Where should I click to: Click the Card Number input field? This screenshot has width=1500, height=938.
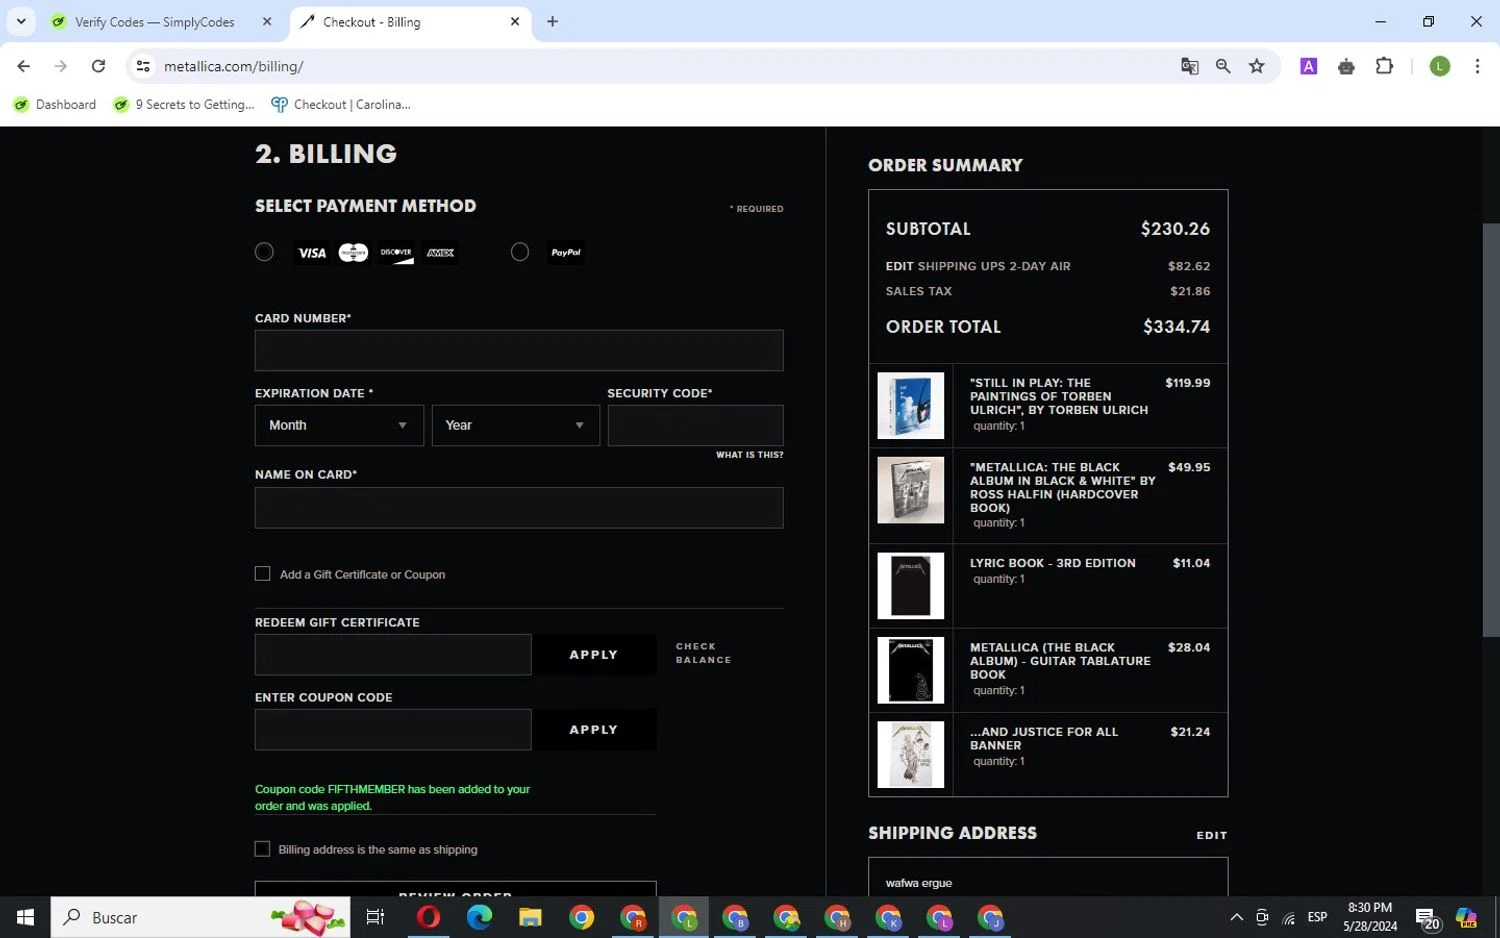519,350
